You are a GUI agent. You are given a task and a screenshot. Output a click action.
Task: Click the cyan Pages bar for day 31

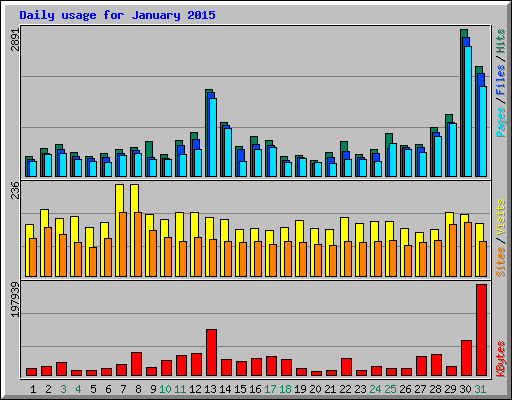(x=483, y=131)
